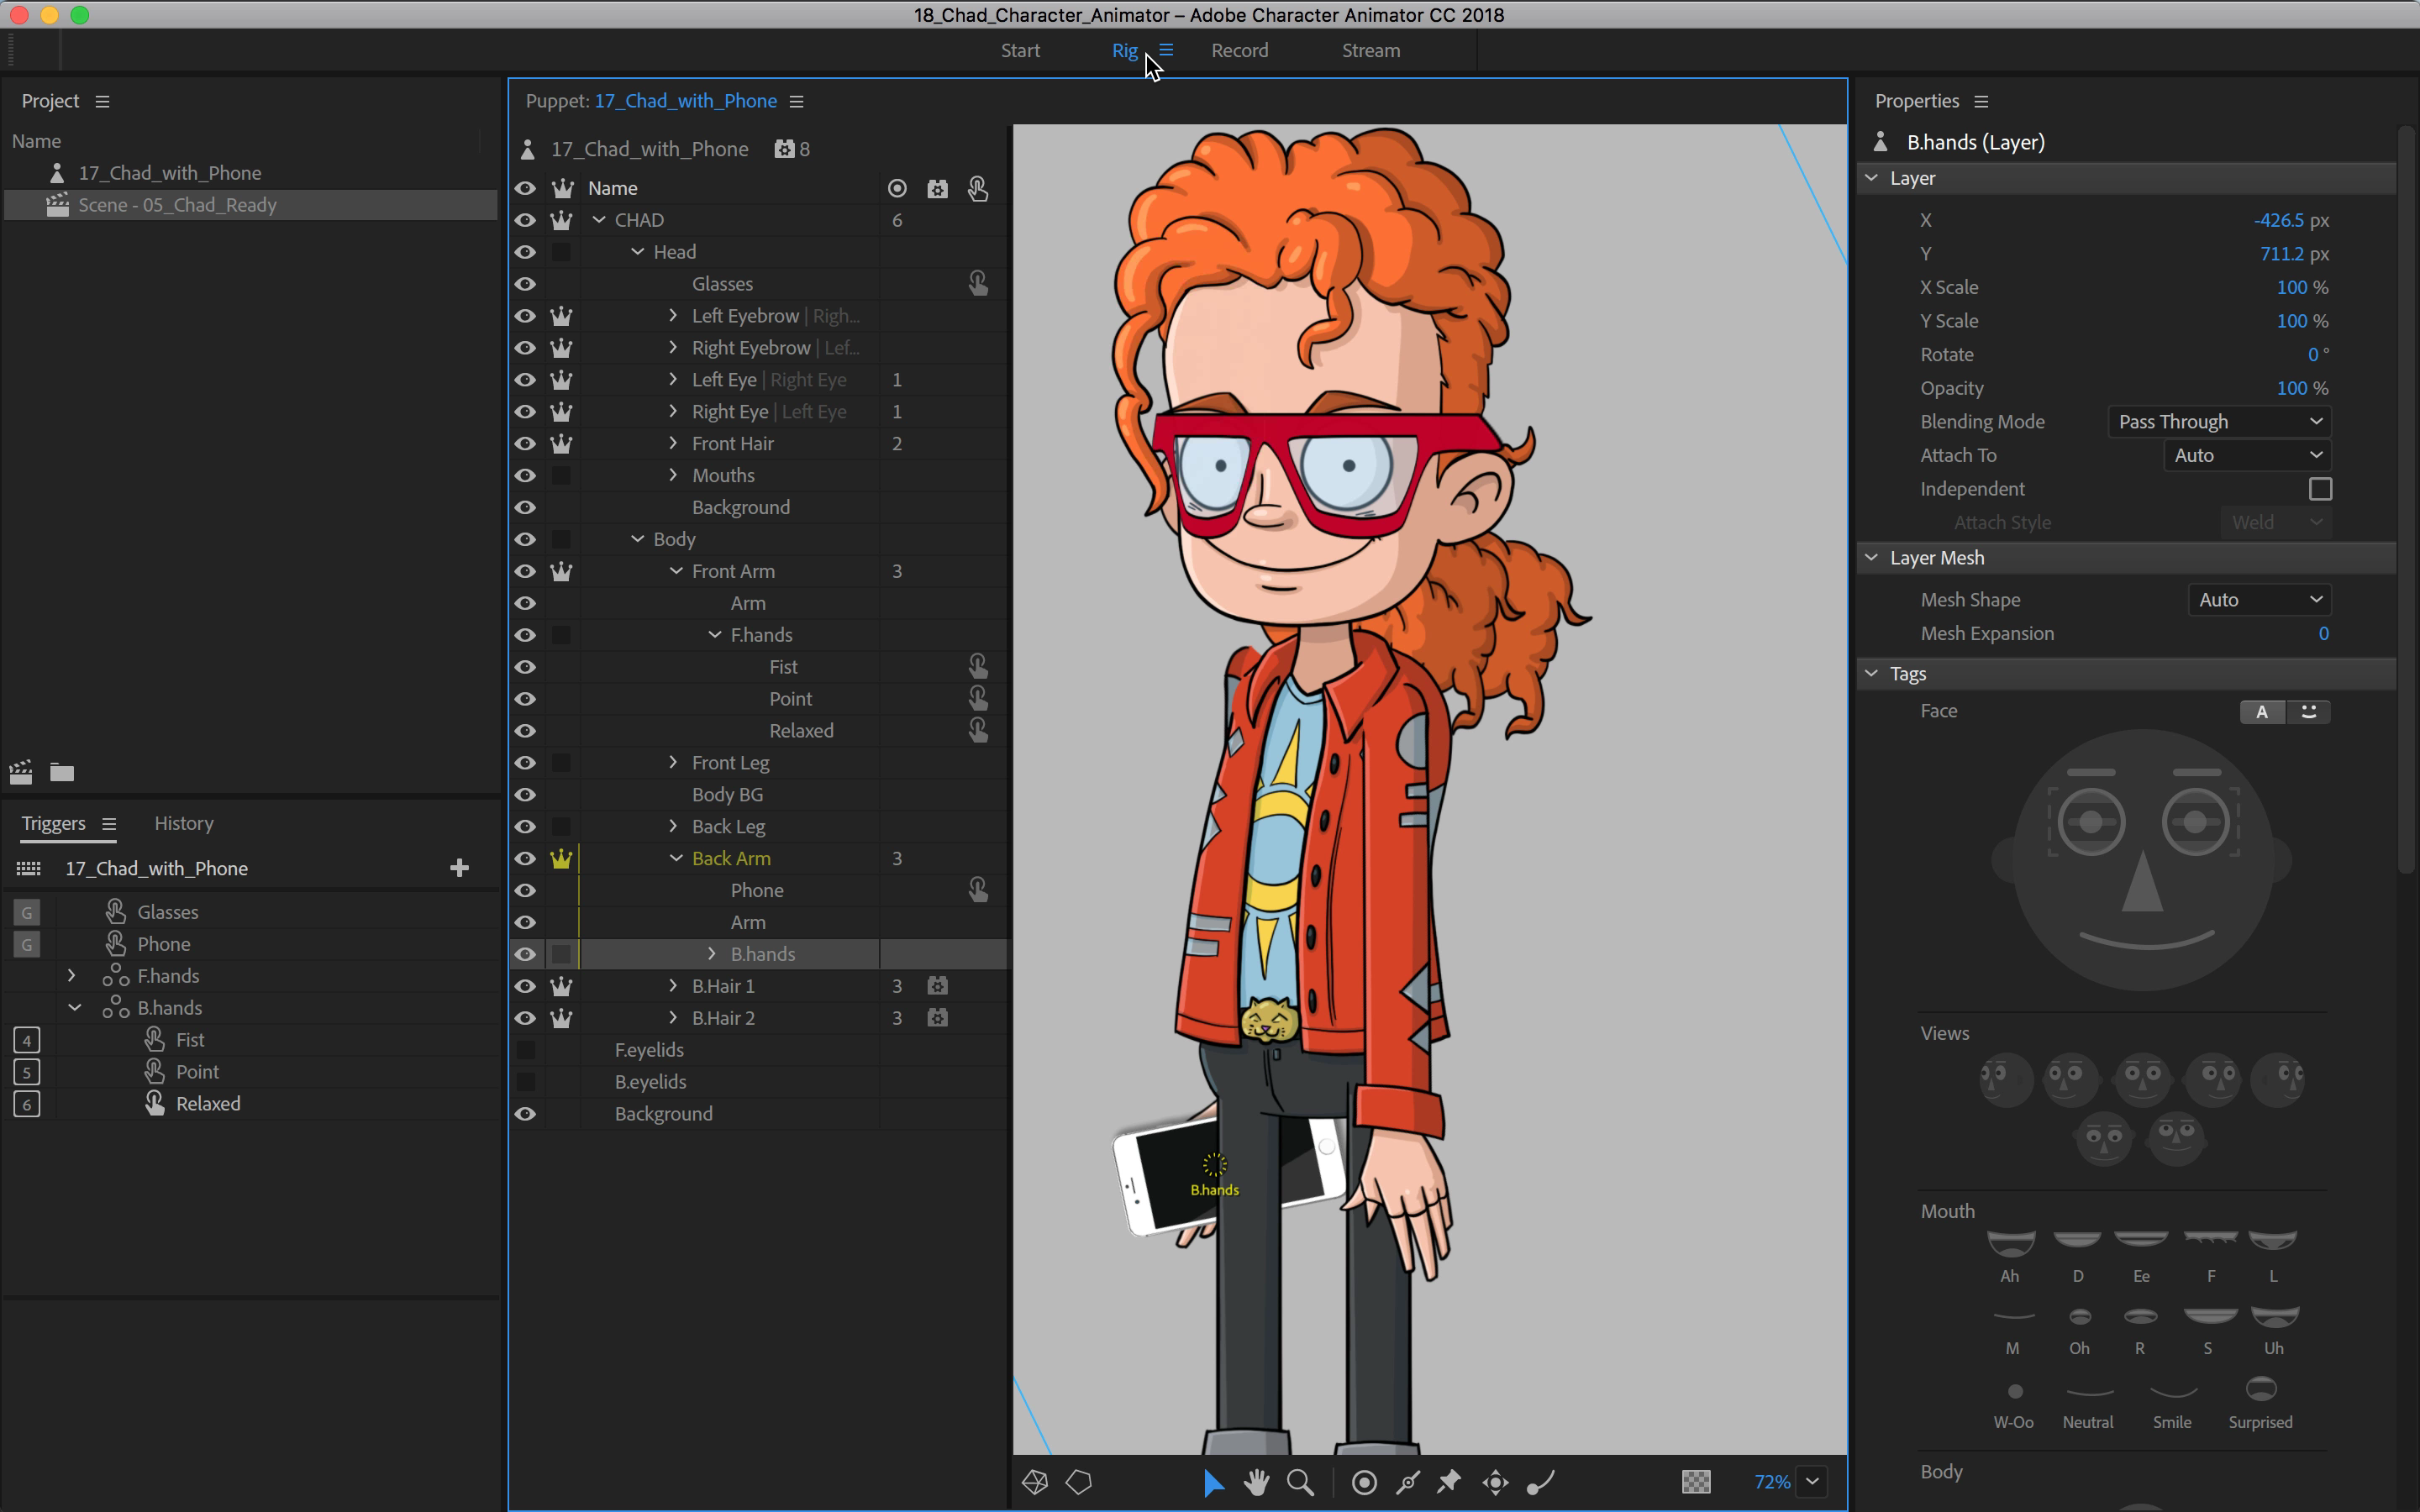Click the add trigger plus icon
This screenshot has width=2420, height=1512.
coord(459,868)
